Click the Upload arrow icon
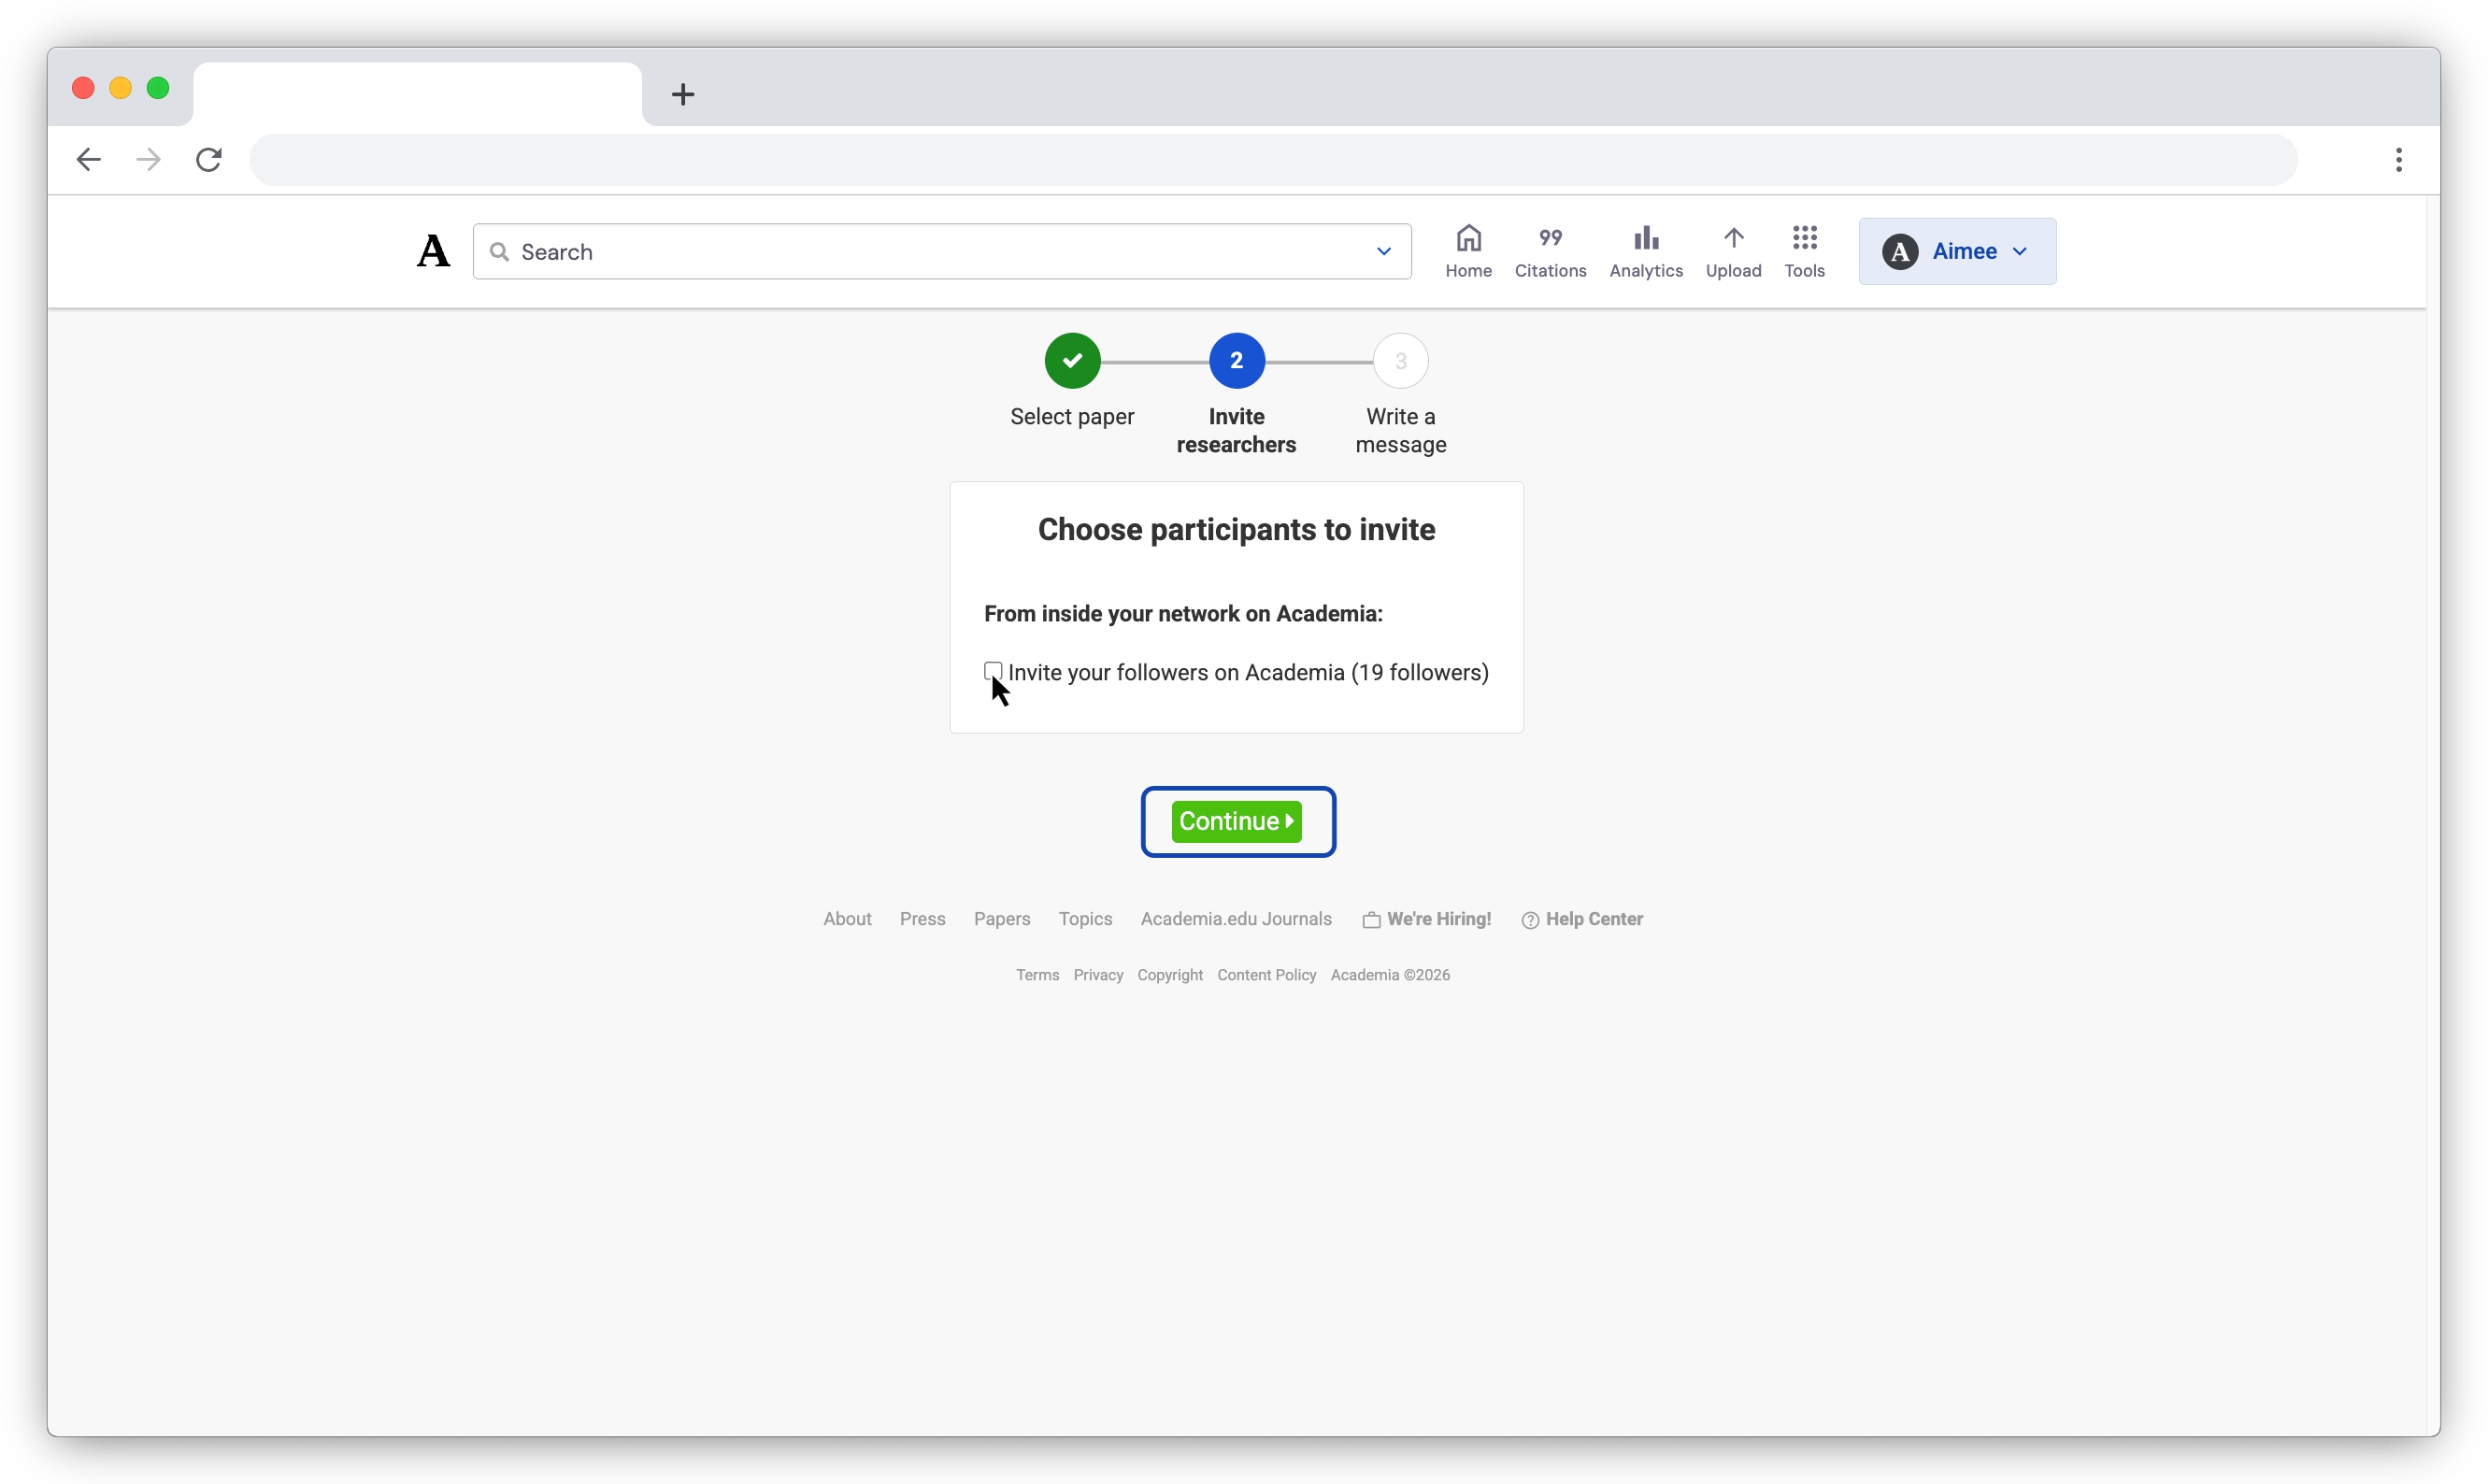This screenshot has height=1484, width=2488. pos(1733,238)
